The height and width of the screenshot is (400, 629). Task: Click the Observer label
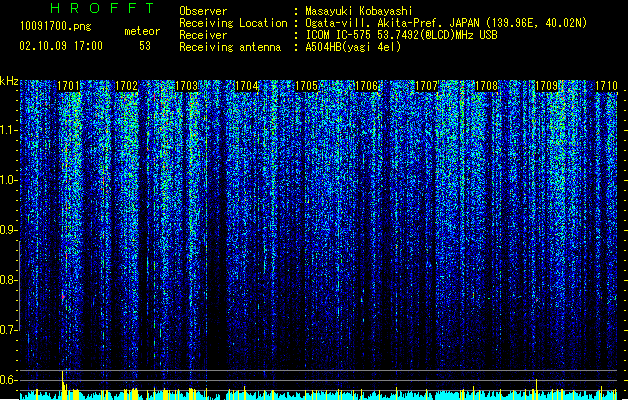203,11
